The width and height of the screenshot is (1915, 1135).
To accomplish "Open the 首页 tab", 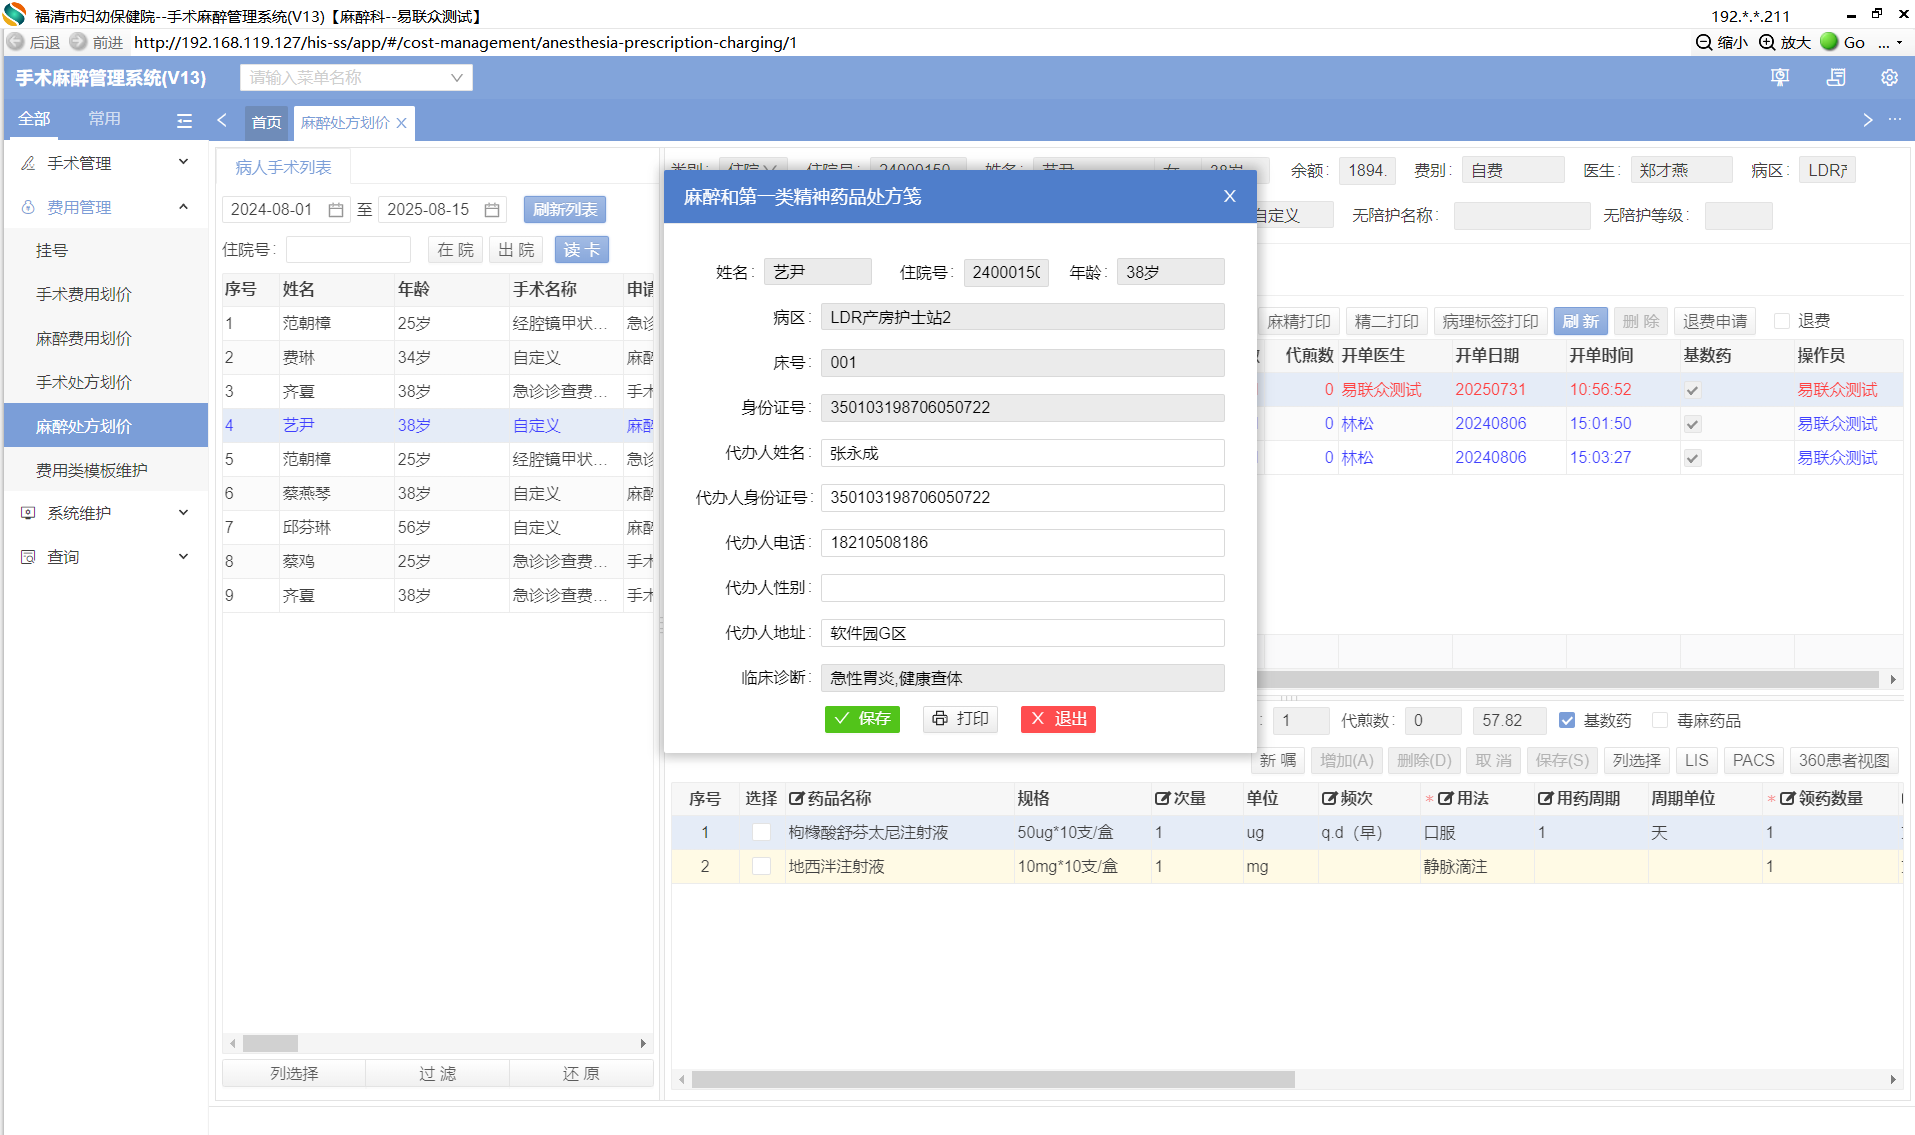I will [266, 122].
